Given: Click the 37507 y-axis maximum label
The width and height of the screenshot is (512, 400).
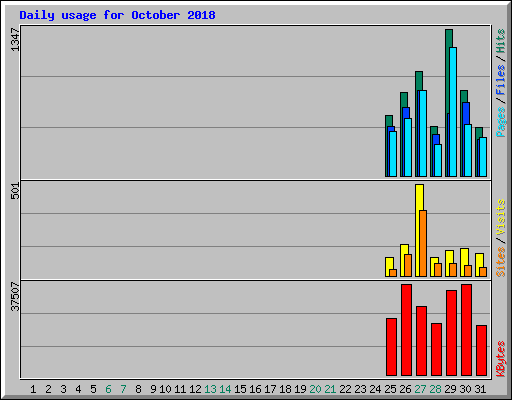Looking at the screenshot, I should pos(15,296).
